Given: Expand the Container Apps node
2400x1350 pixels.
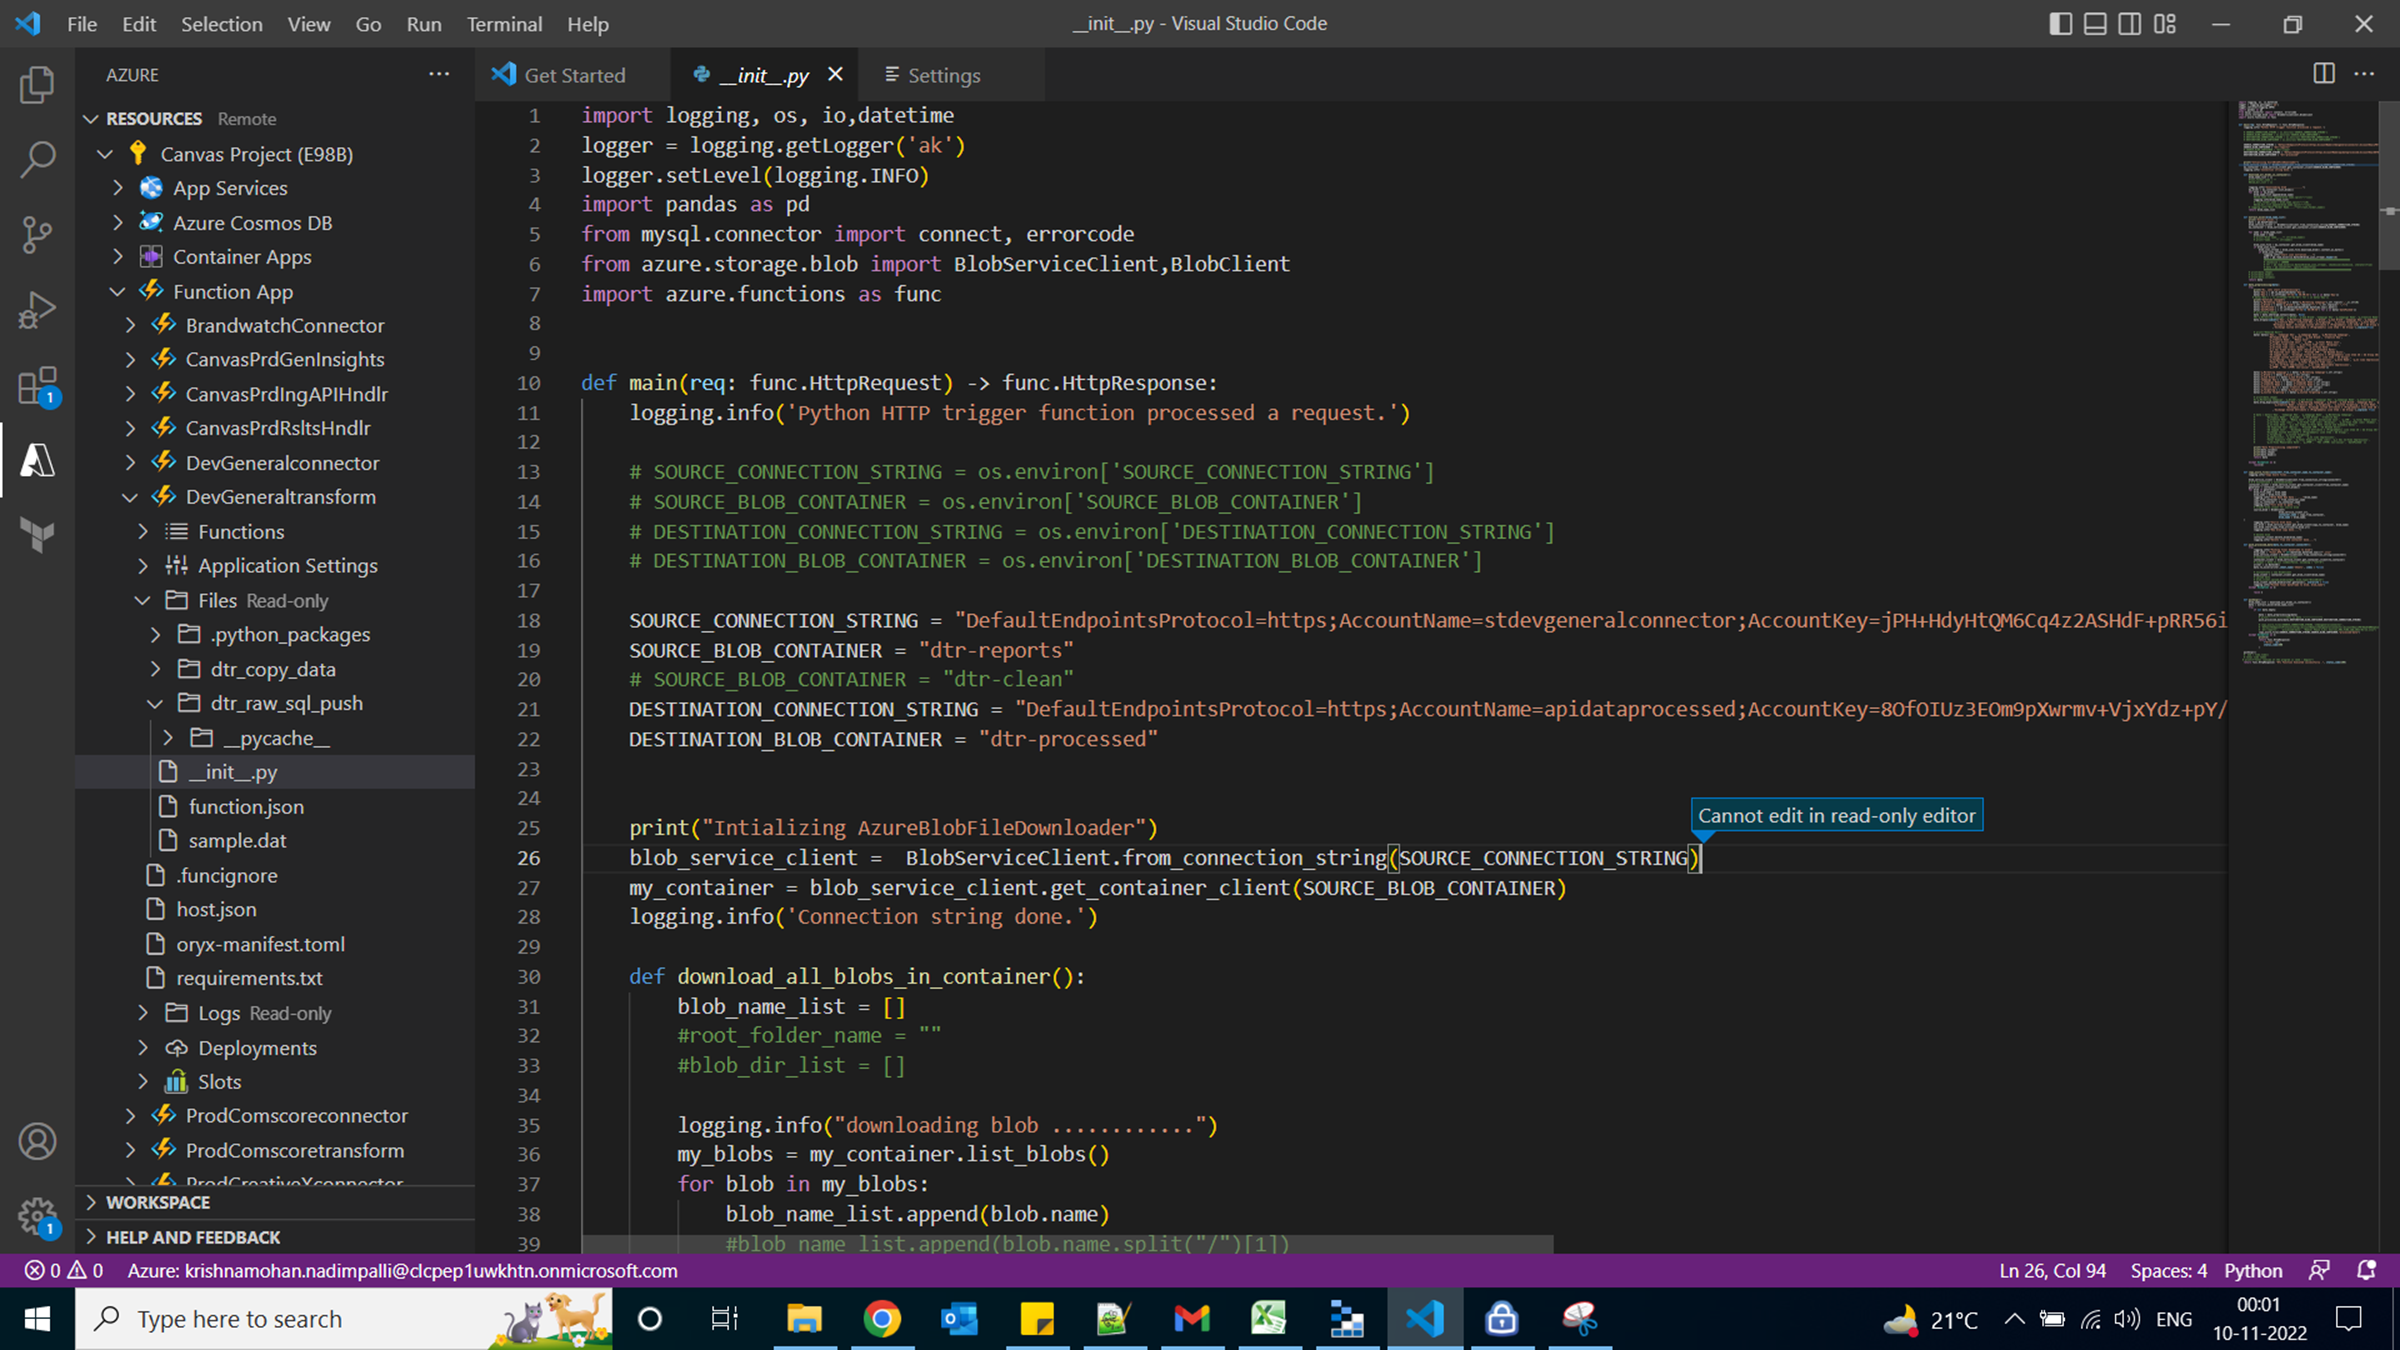Looking at the screenshot, I should [x=118, y=257].
